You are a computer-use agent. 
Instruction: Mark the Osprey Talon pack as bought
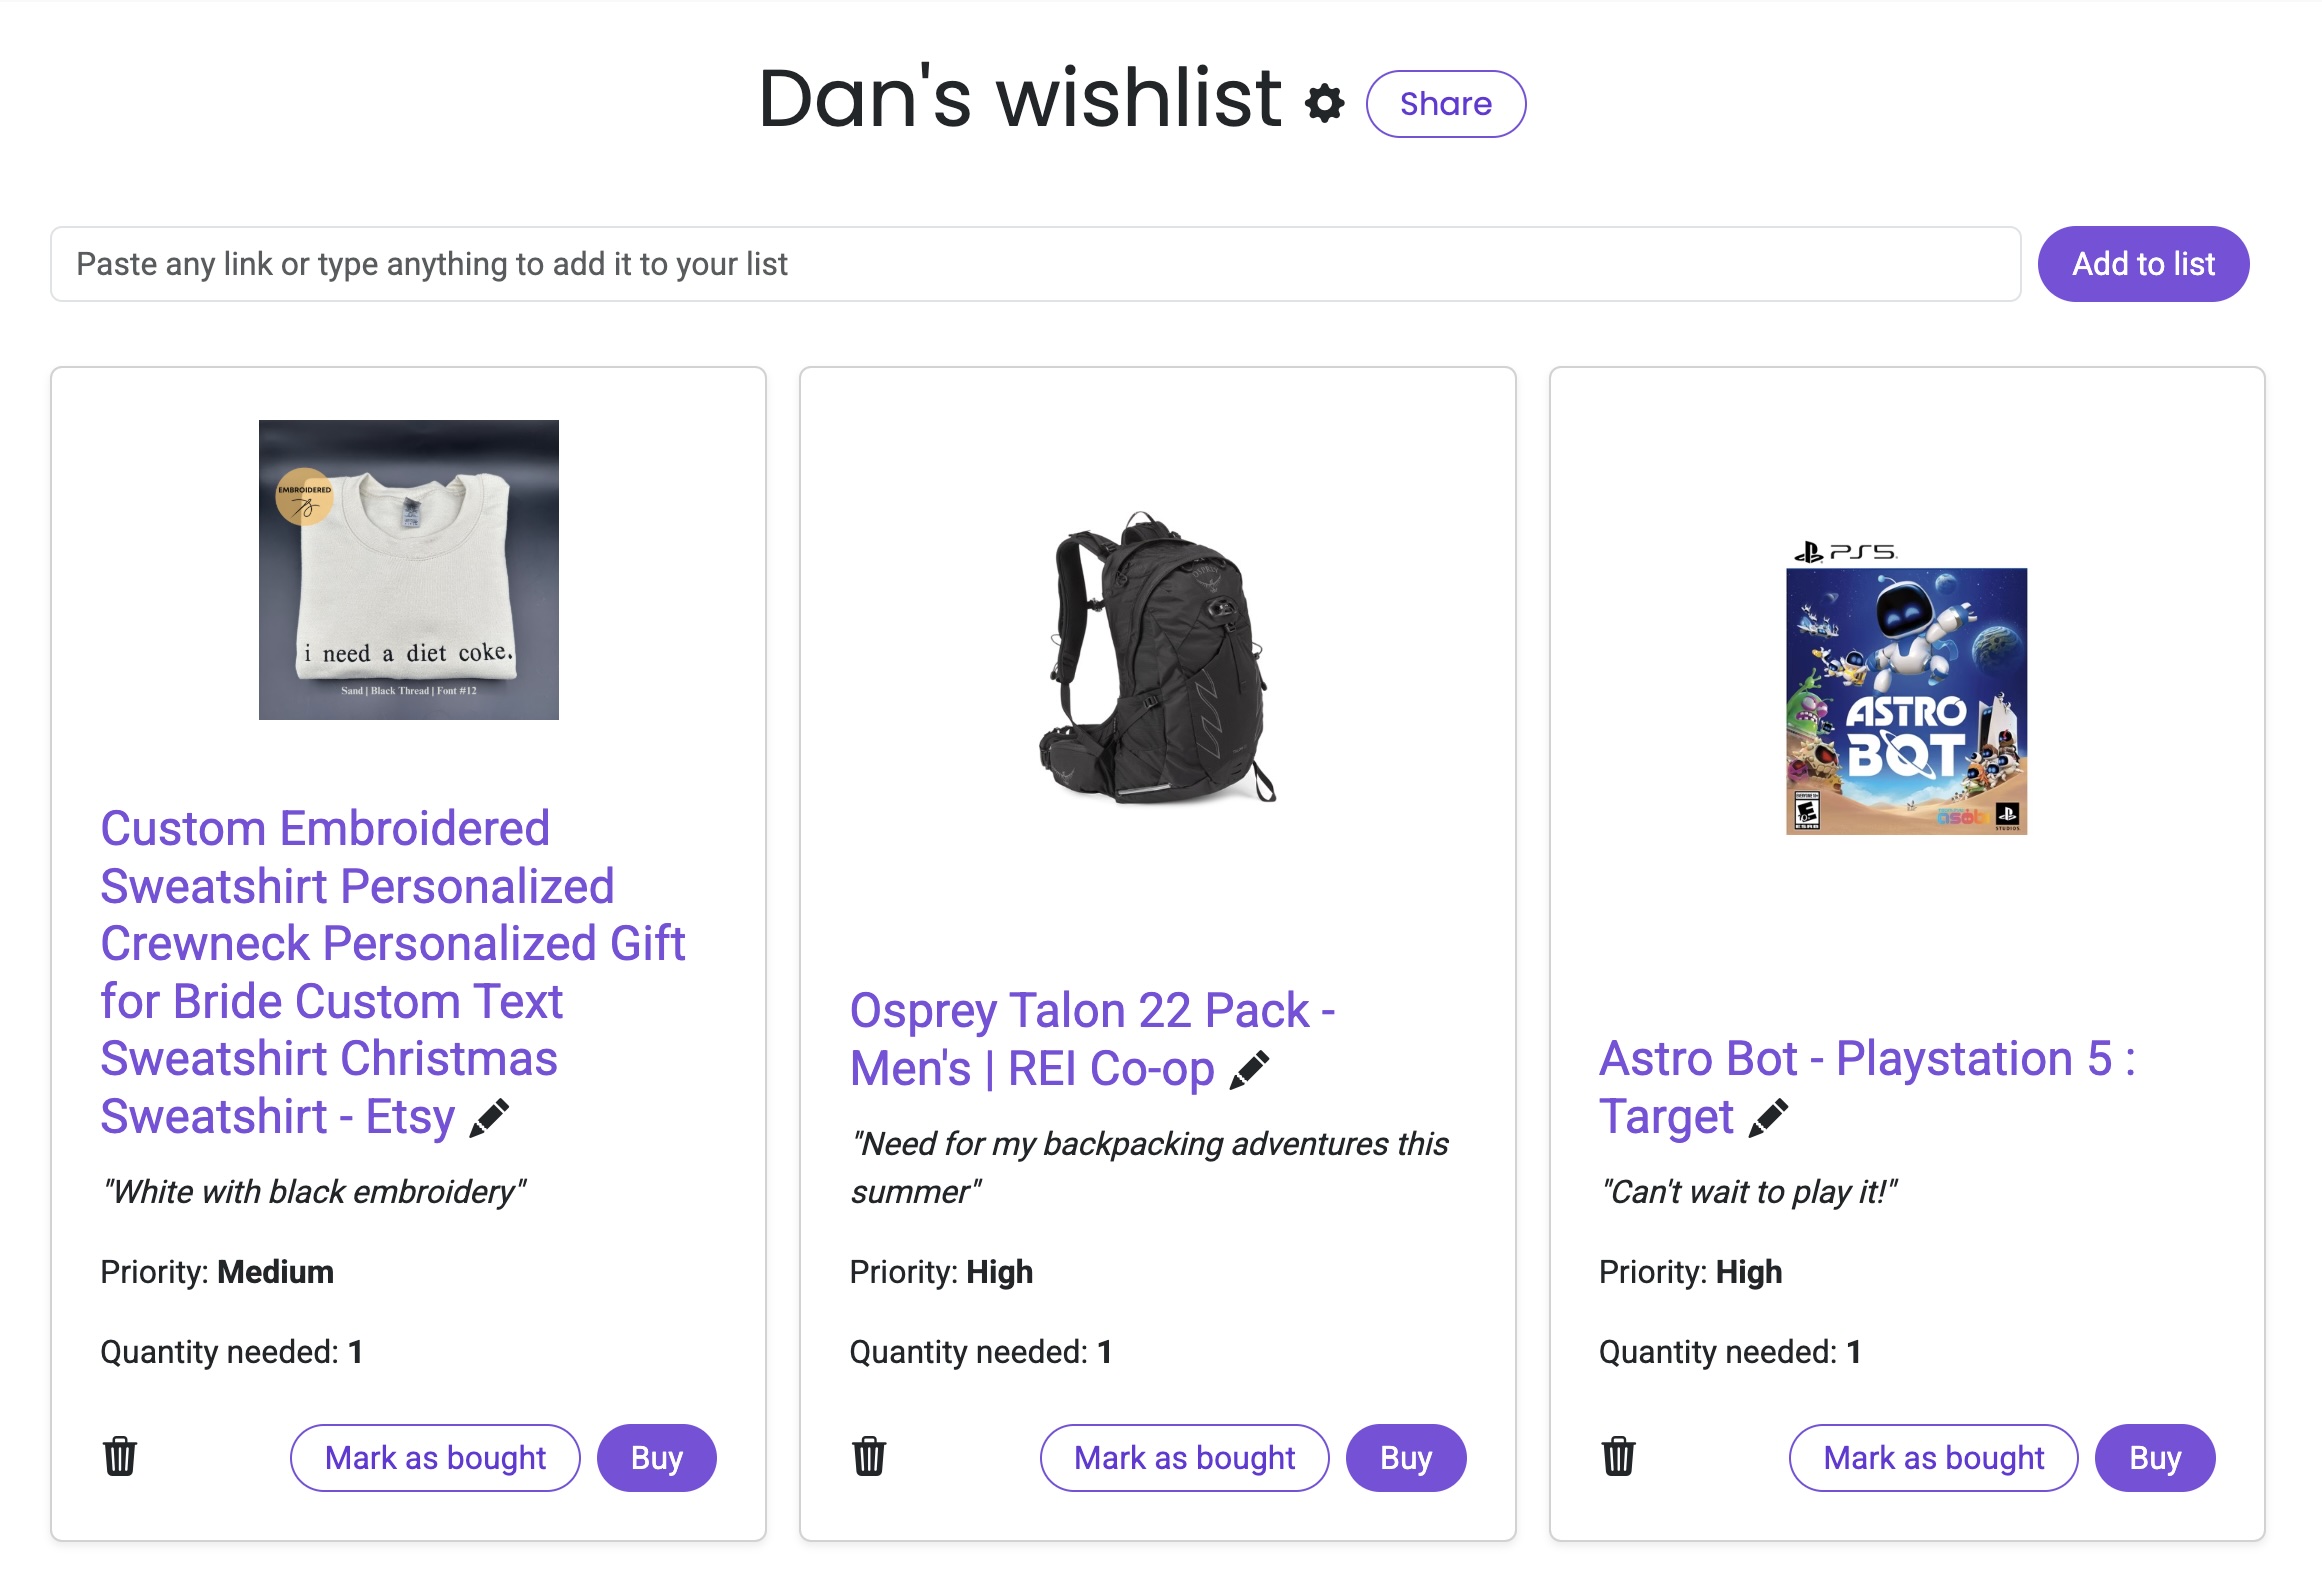pyautogui.click(x=1184, y=1457)
